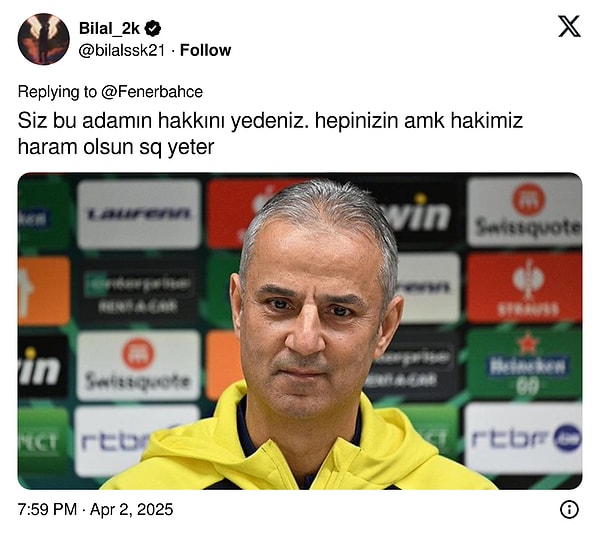Select the tweet text starting 'Siz bu adamın'
Screen dimensions: 600x540
pos(270,134)
